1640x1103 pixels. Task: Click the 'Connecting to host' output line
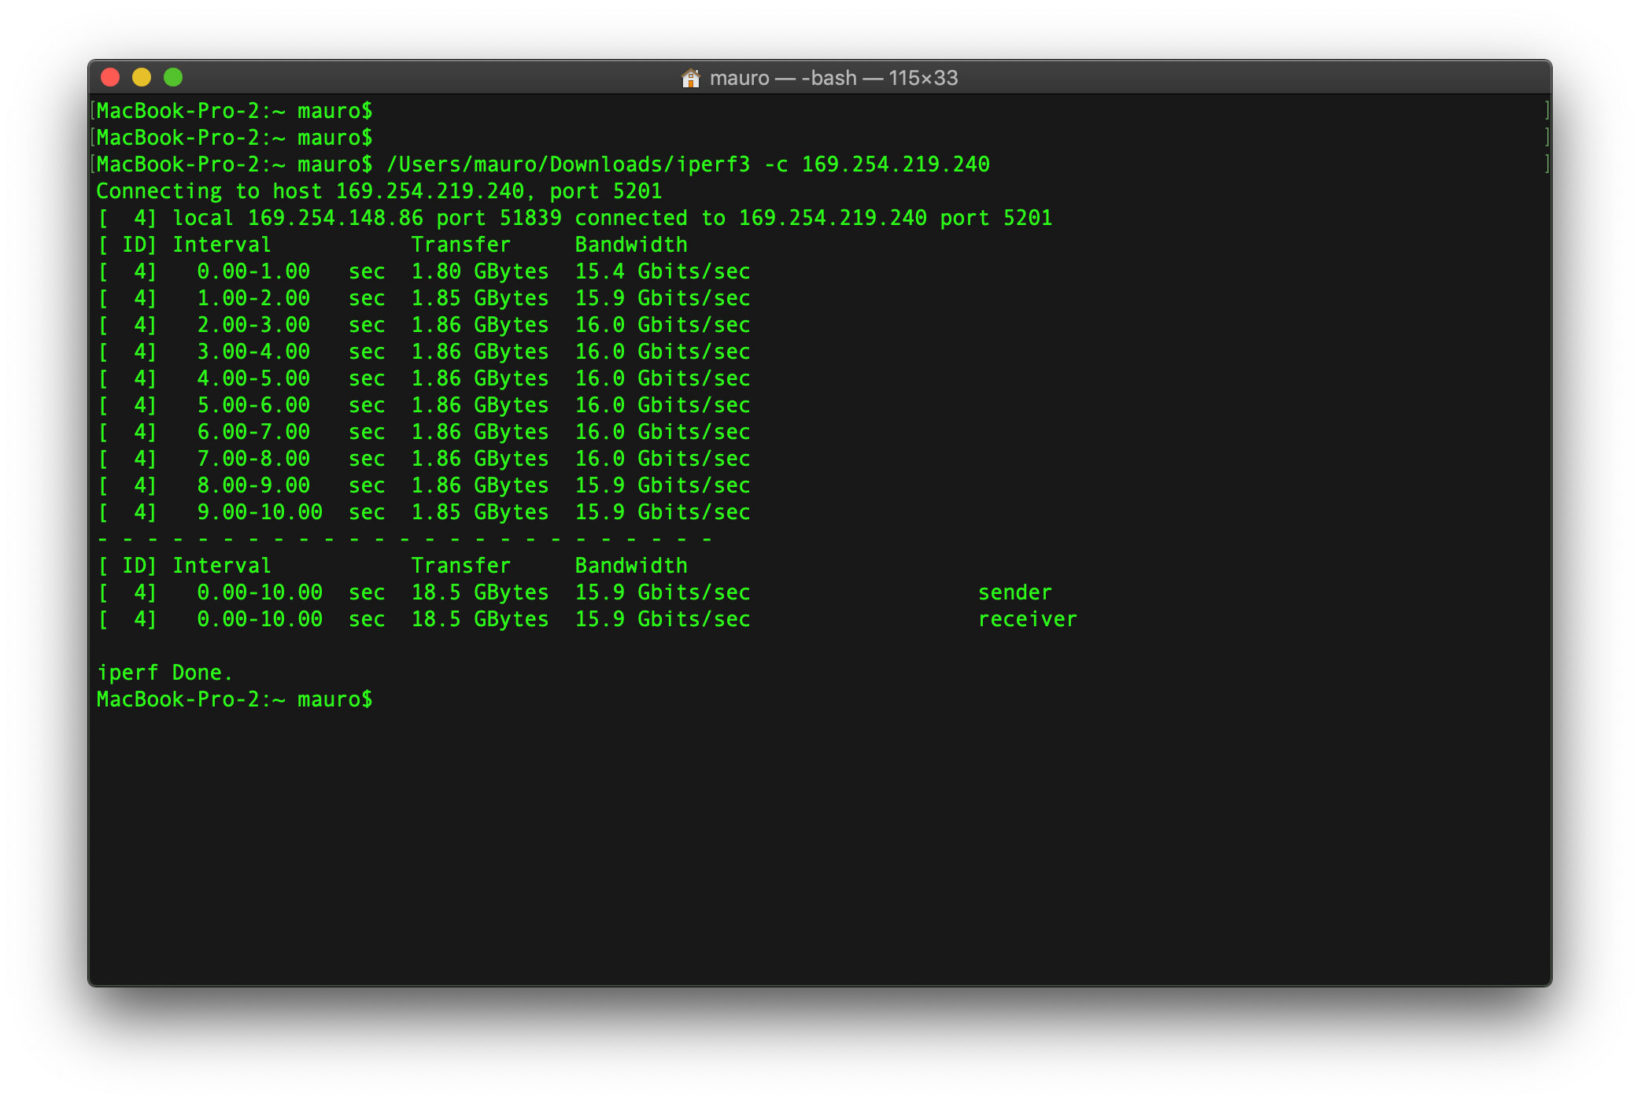[379, 191]
